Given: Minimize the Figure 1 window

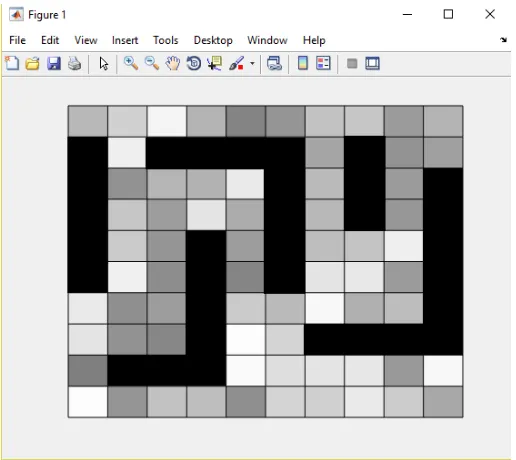Looking at the screenshot, I should pos(407,14).
